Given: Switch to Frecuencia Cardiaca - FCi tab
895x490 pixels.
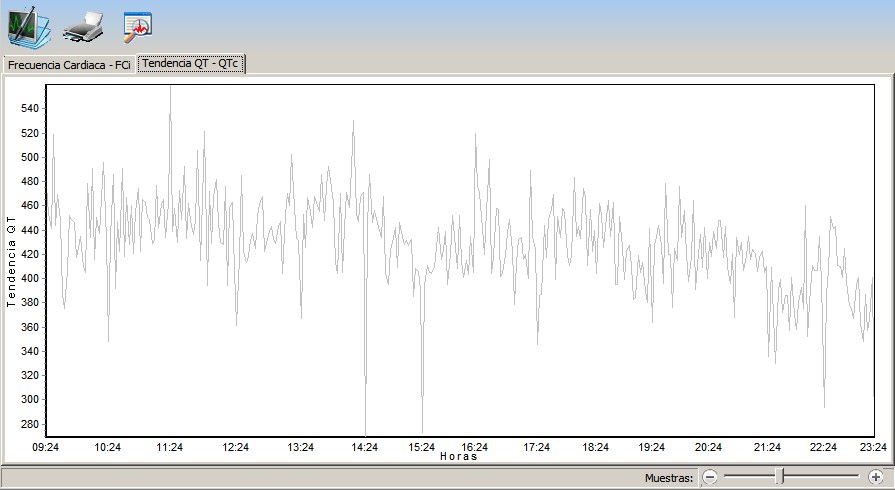Looking at the screenshot, I should (x=68, y=64).
